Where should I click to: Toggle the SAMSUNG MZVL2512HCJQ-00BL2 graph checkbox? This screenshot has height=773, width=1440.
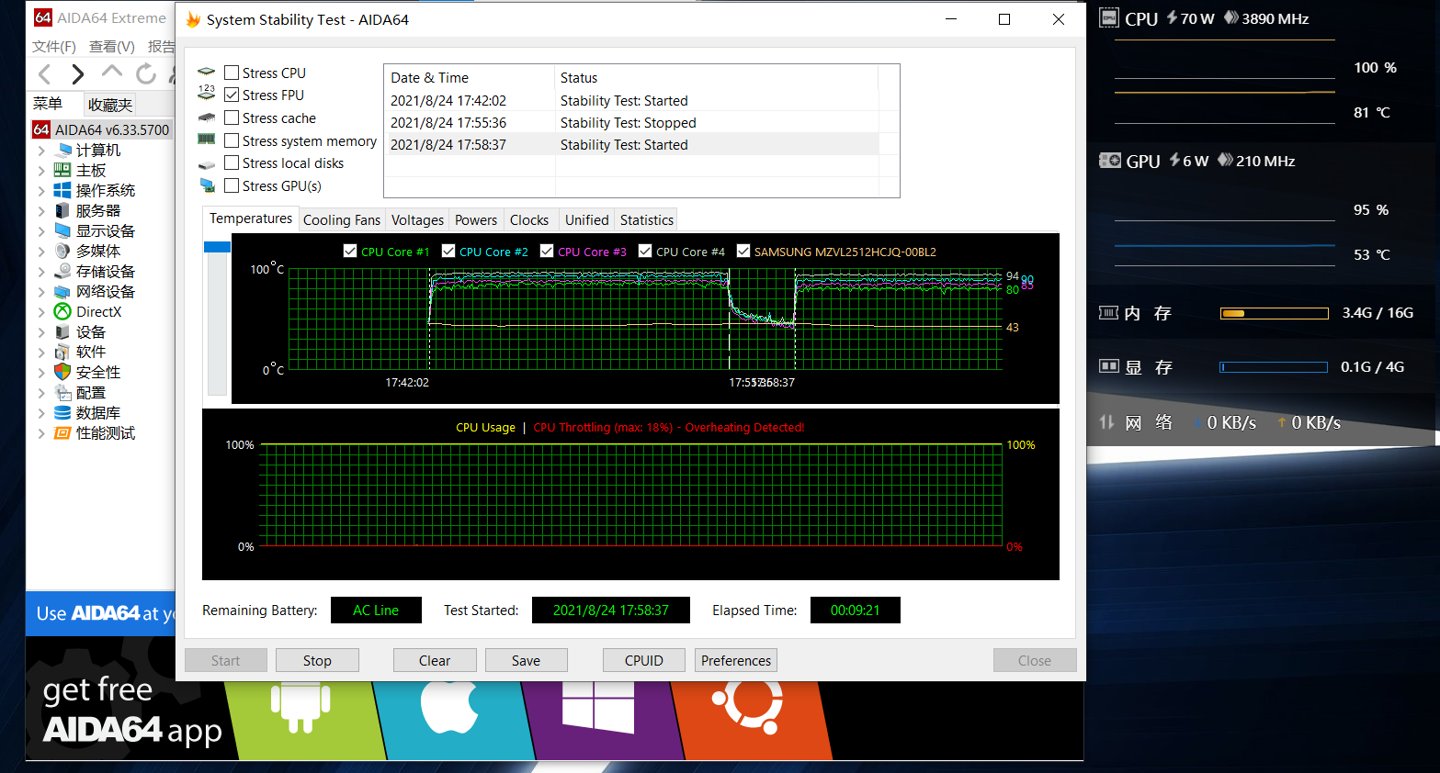pyautogui.click(x=743, y=251)
